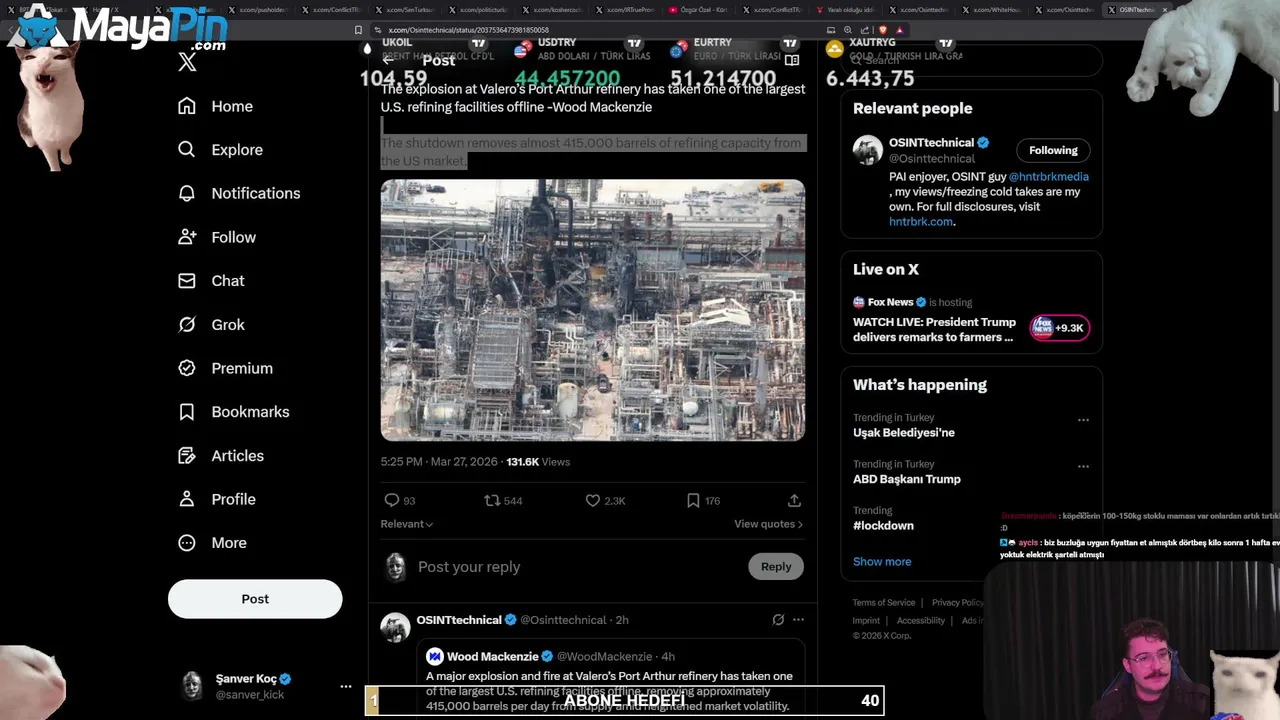Show more trending topics
This screenshot has width=1280, height=720.
click(882, 562)
